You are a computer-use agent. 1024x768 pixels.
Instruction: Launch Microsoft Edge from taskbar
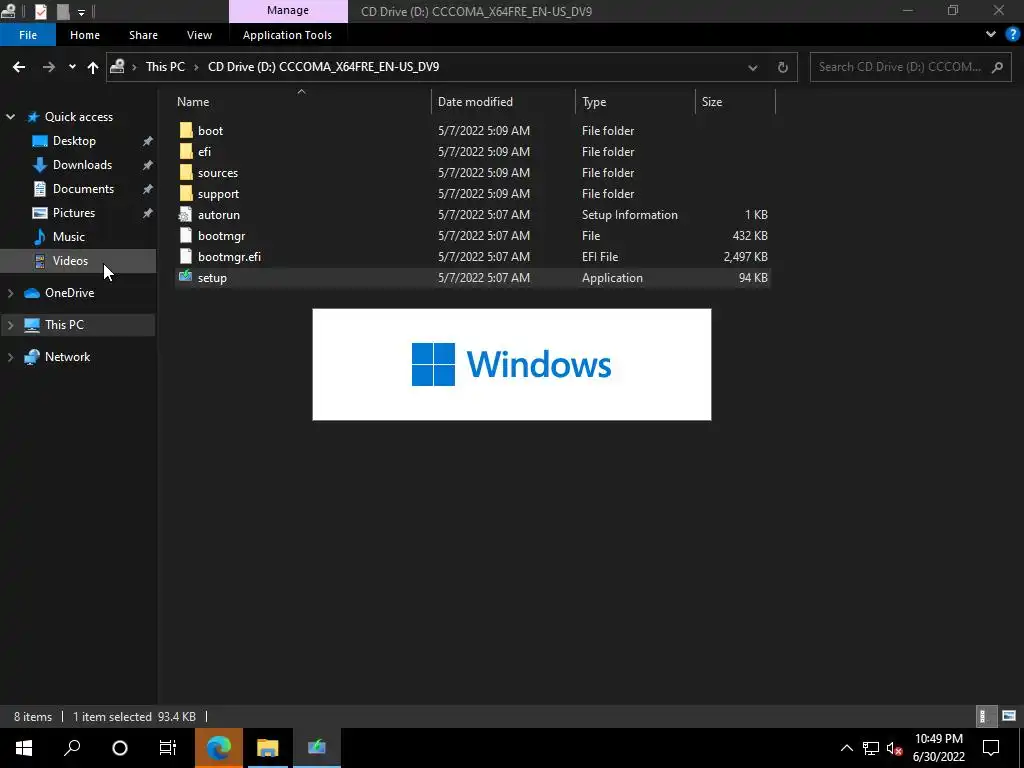[x=219, y=748]
